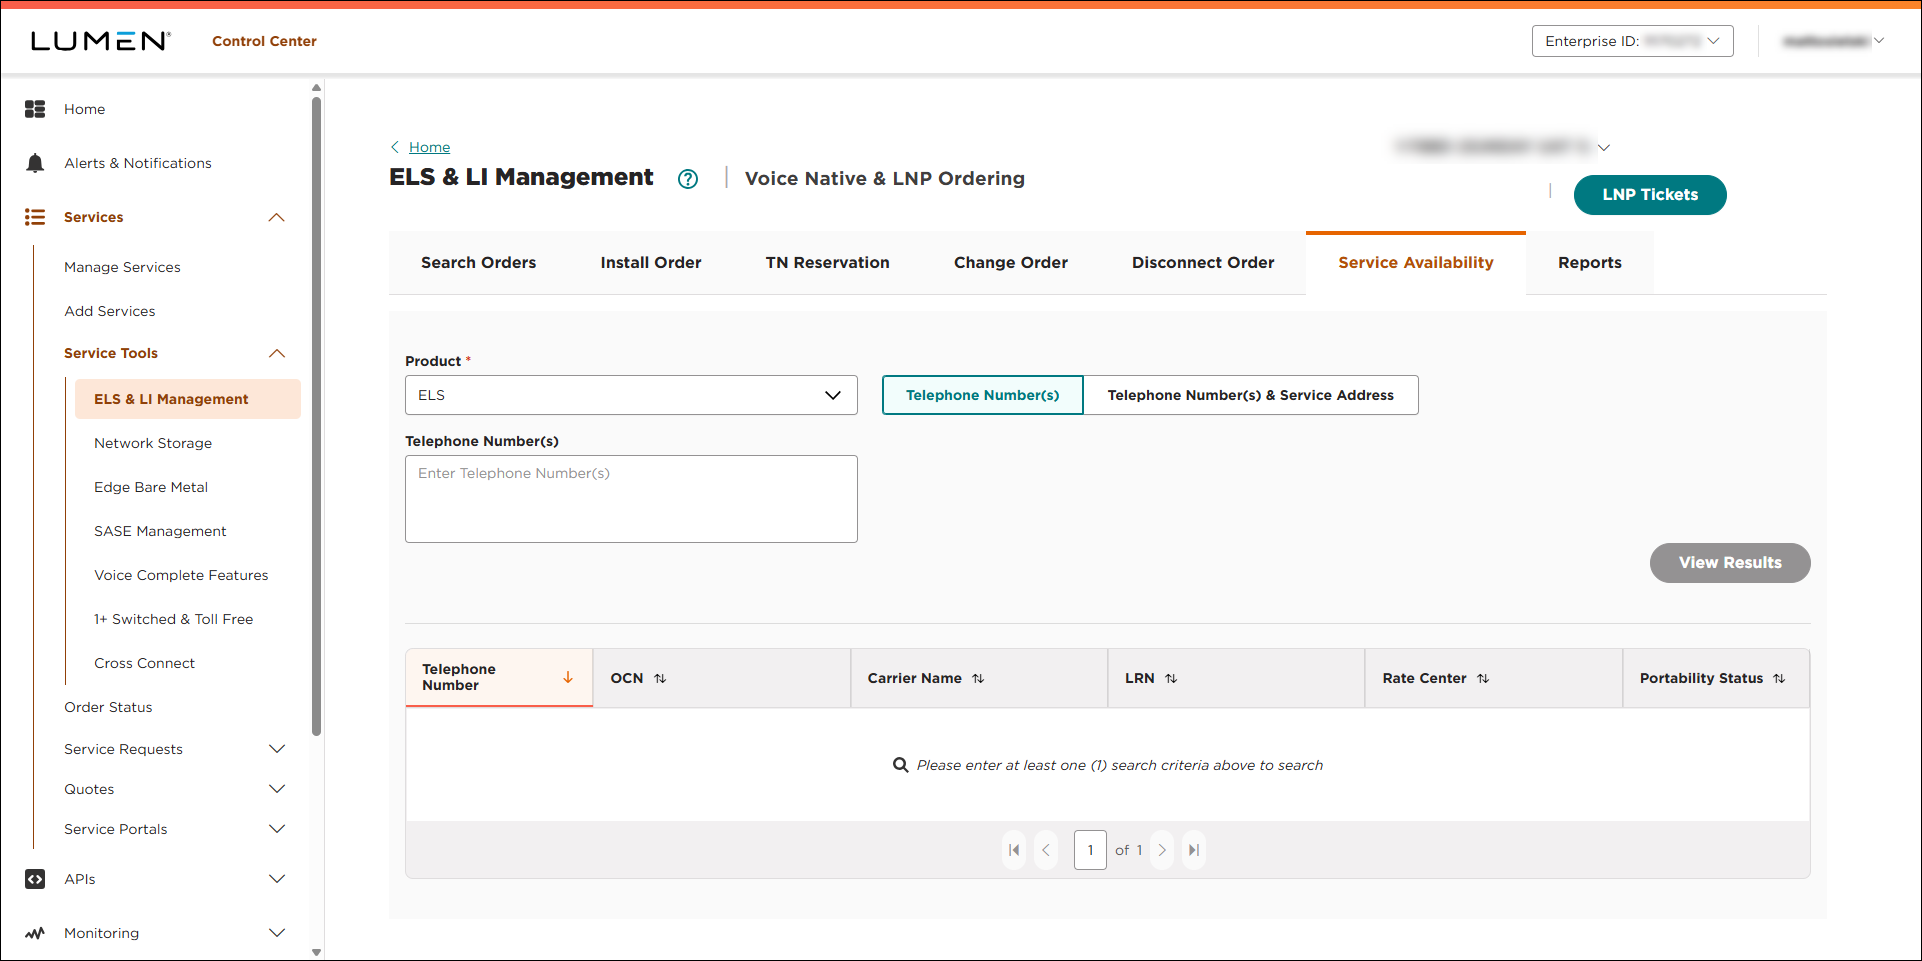Toggle sorting on the Portability Status column
Viewport: 1922px width, 961px height.
tap(1780, 678)
